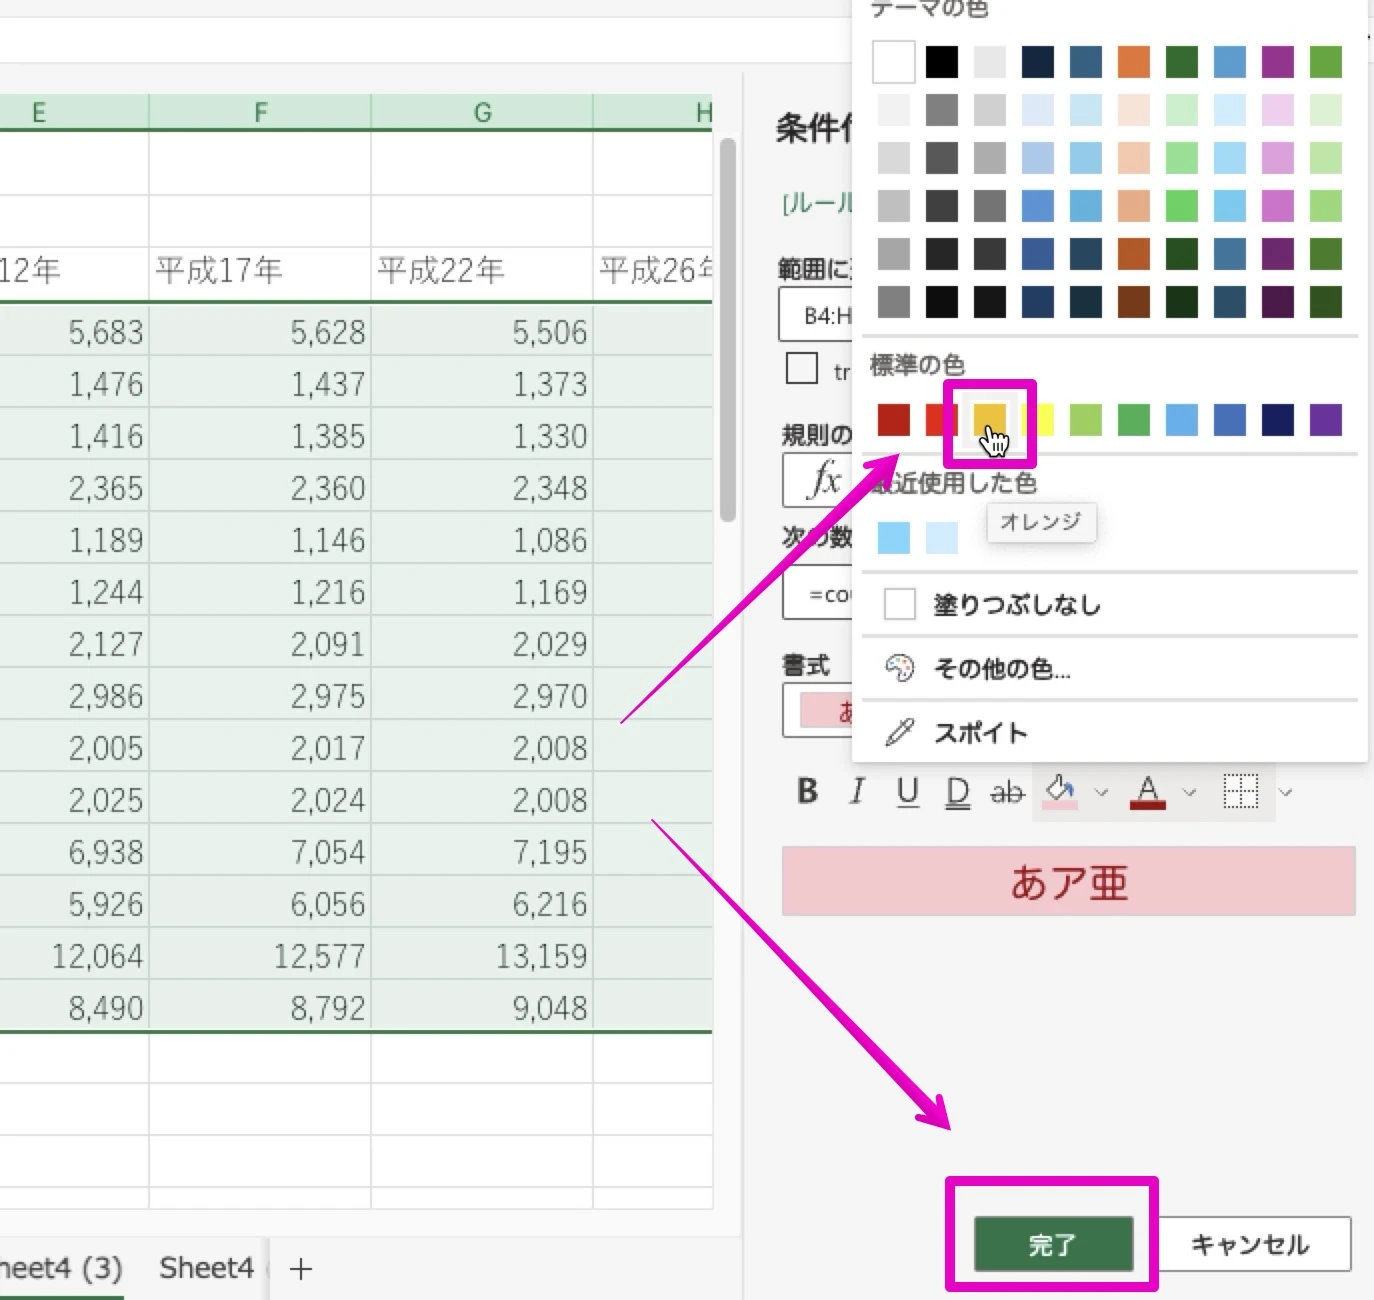The width and height of the screenshot is (1374, 1300).
Task: Pick the brighter sky-blue recently used color
Action: click(x=894, y=538)
